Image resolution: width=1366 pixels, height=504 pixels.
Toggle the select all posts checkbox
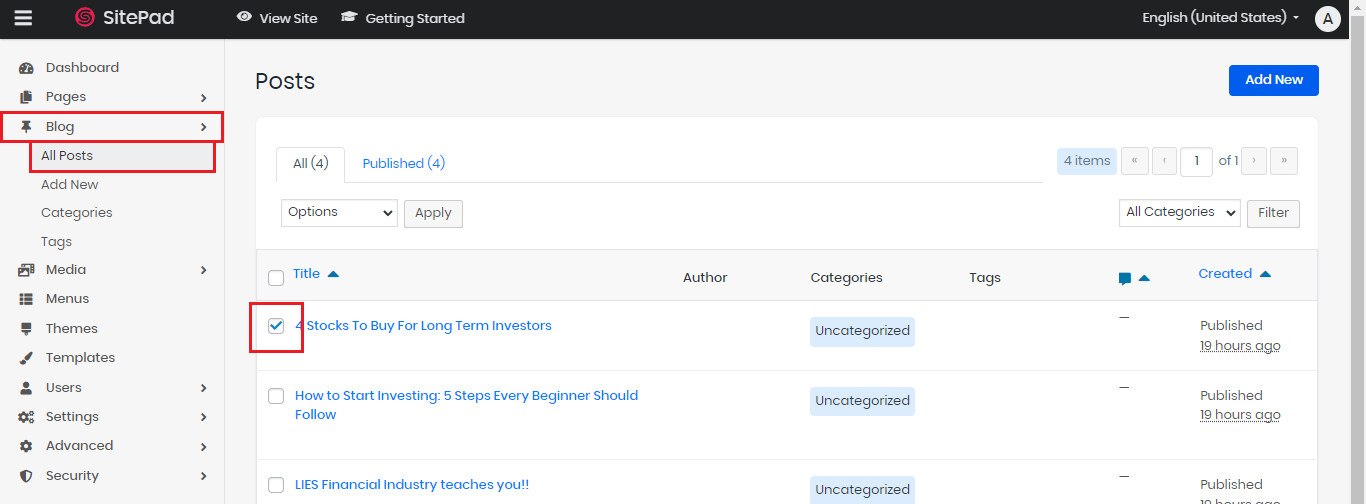(x=276, y=278)
